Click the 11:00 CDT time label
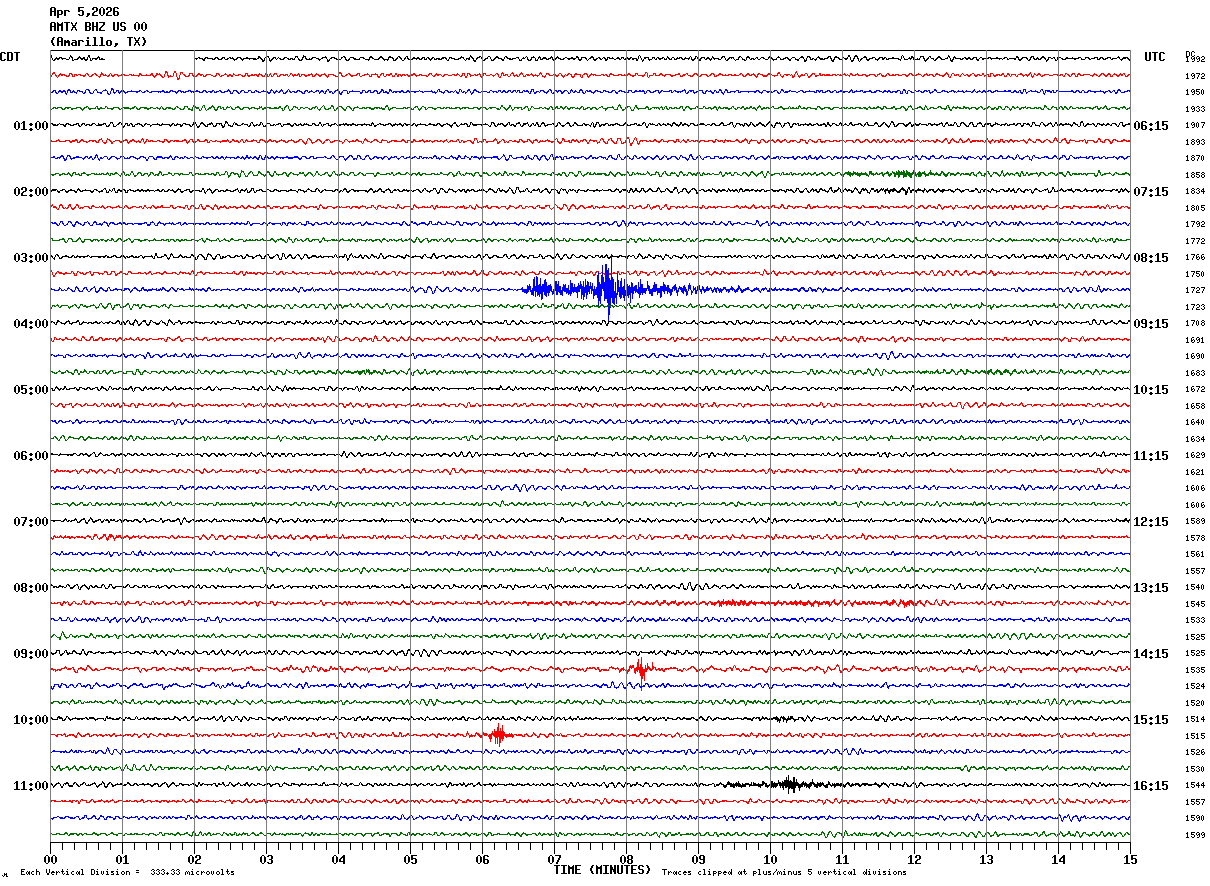 [x=31, y=786]
